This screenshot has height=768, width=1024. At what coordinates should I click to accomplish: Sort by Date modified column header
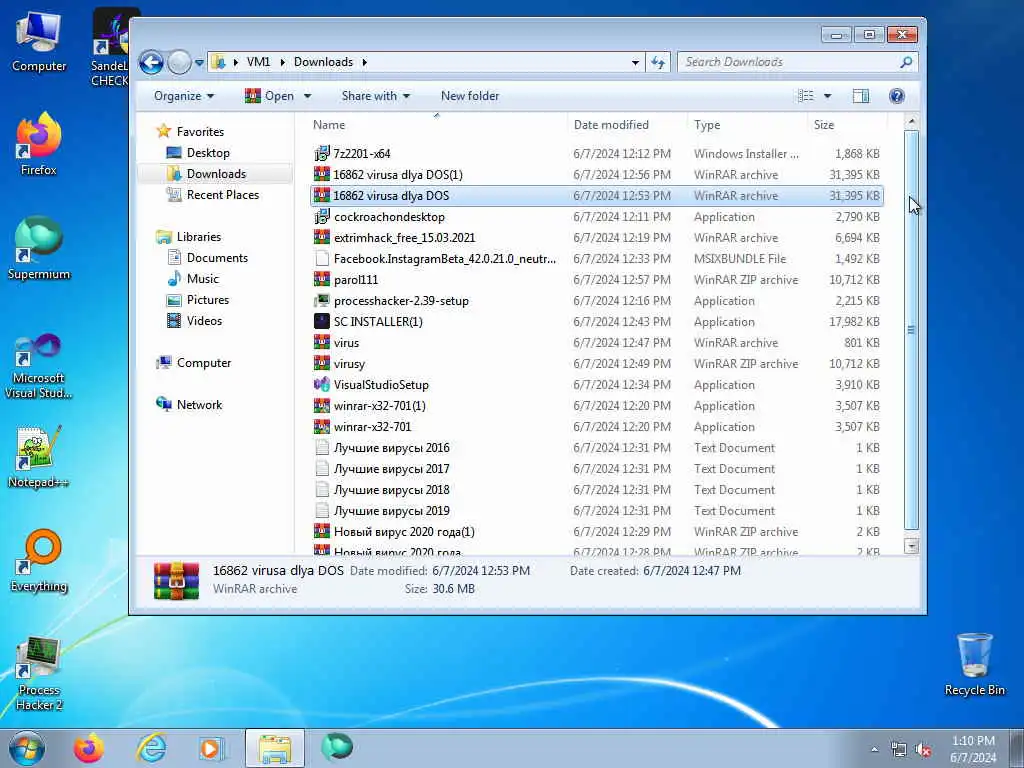611,125
